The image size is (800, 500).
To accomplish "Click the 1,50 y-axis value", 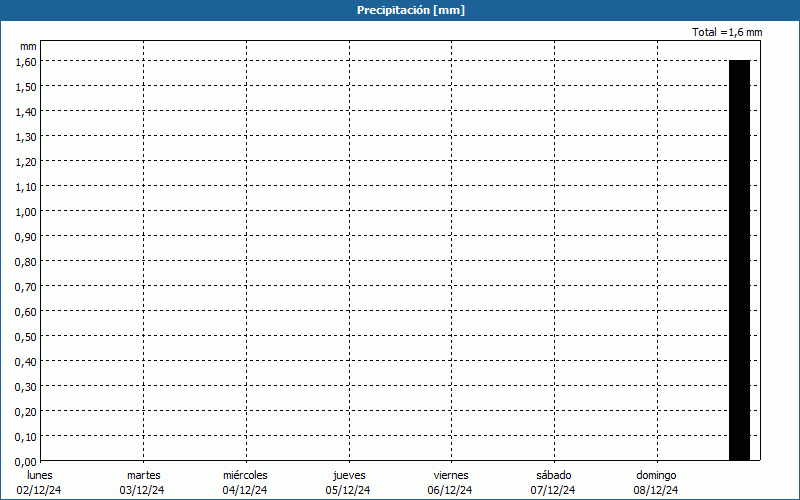I will tap(26, 87).
